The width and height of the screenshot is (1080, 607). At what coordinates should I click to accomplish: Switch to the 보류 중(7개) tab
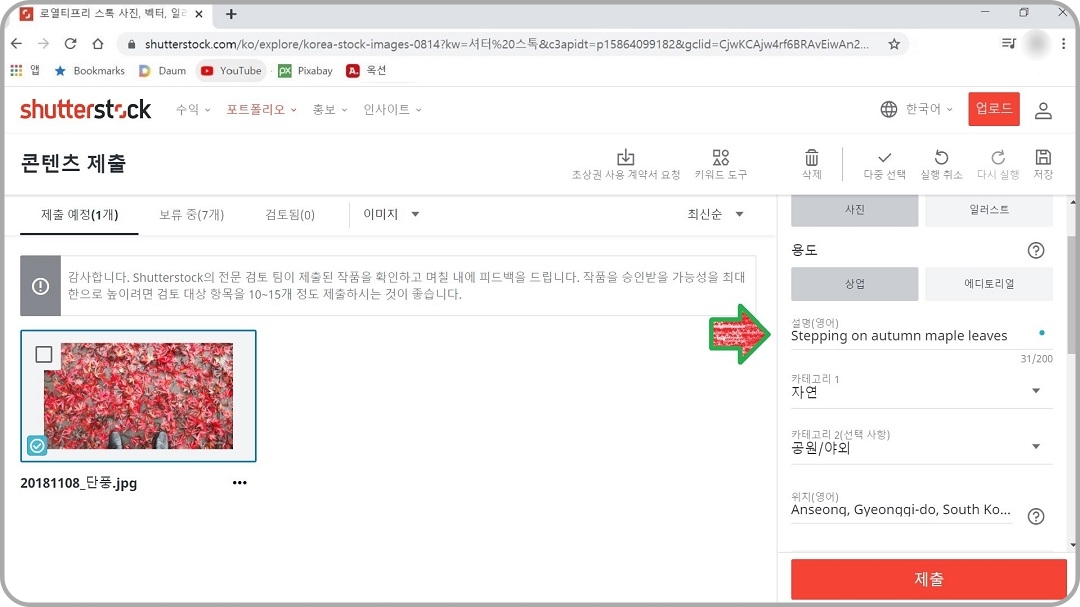pyautogui.click(x=191, y=214)
